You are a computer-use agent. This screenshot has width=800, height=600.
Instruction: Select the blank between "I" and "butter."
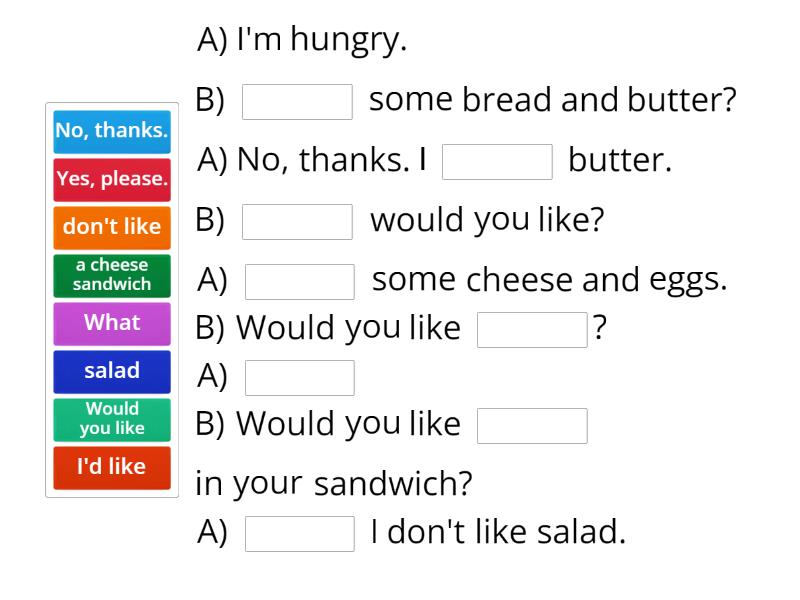click(497, 162)
